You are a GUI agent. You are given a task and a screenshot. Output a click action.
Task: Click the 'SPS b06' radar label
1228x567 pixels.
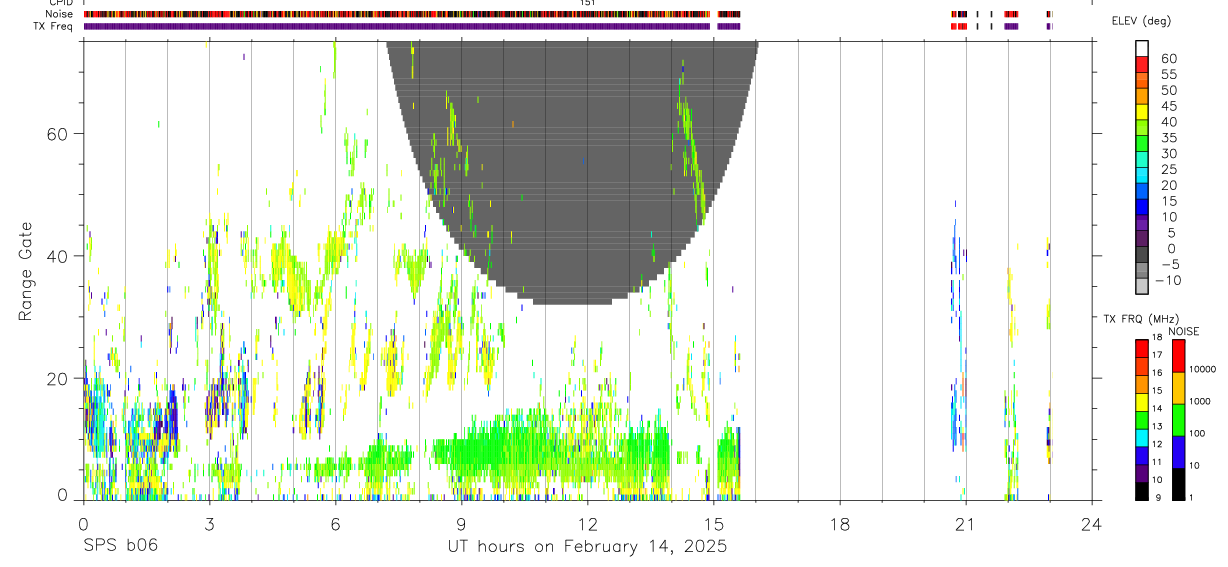tap(119, 546)
